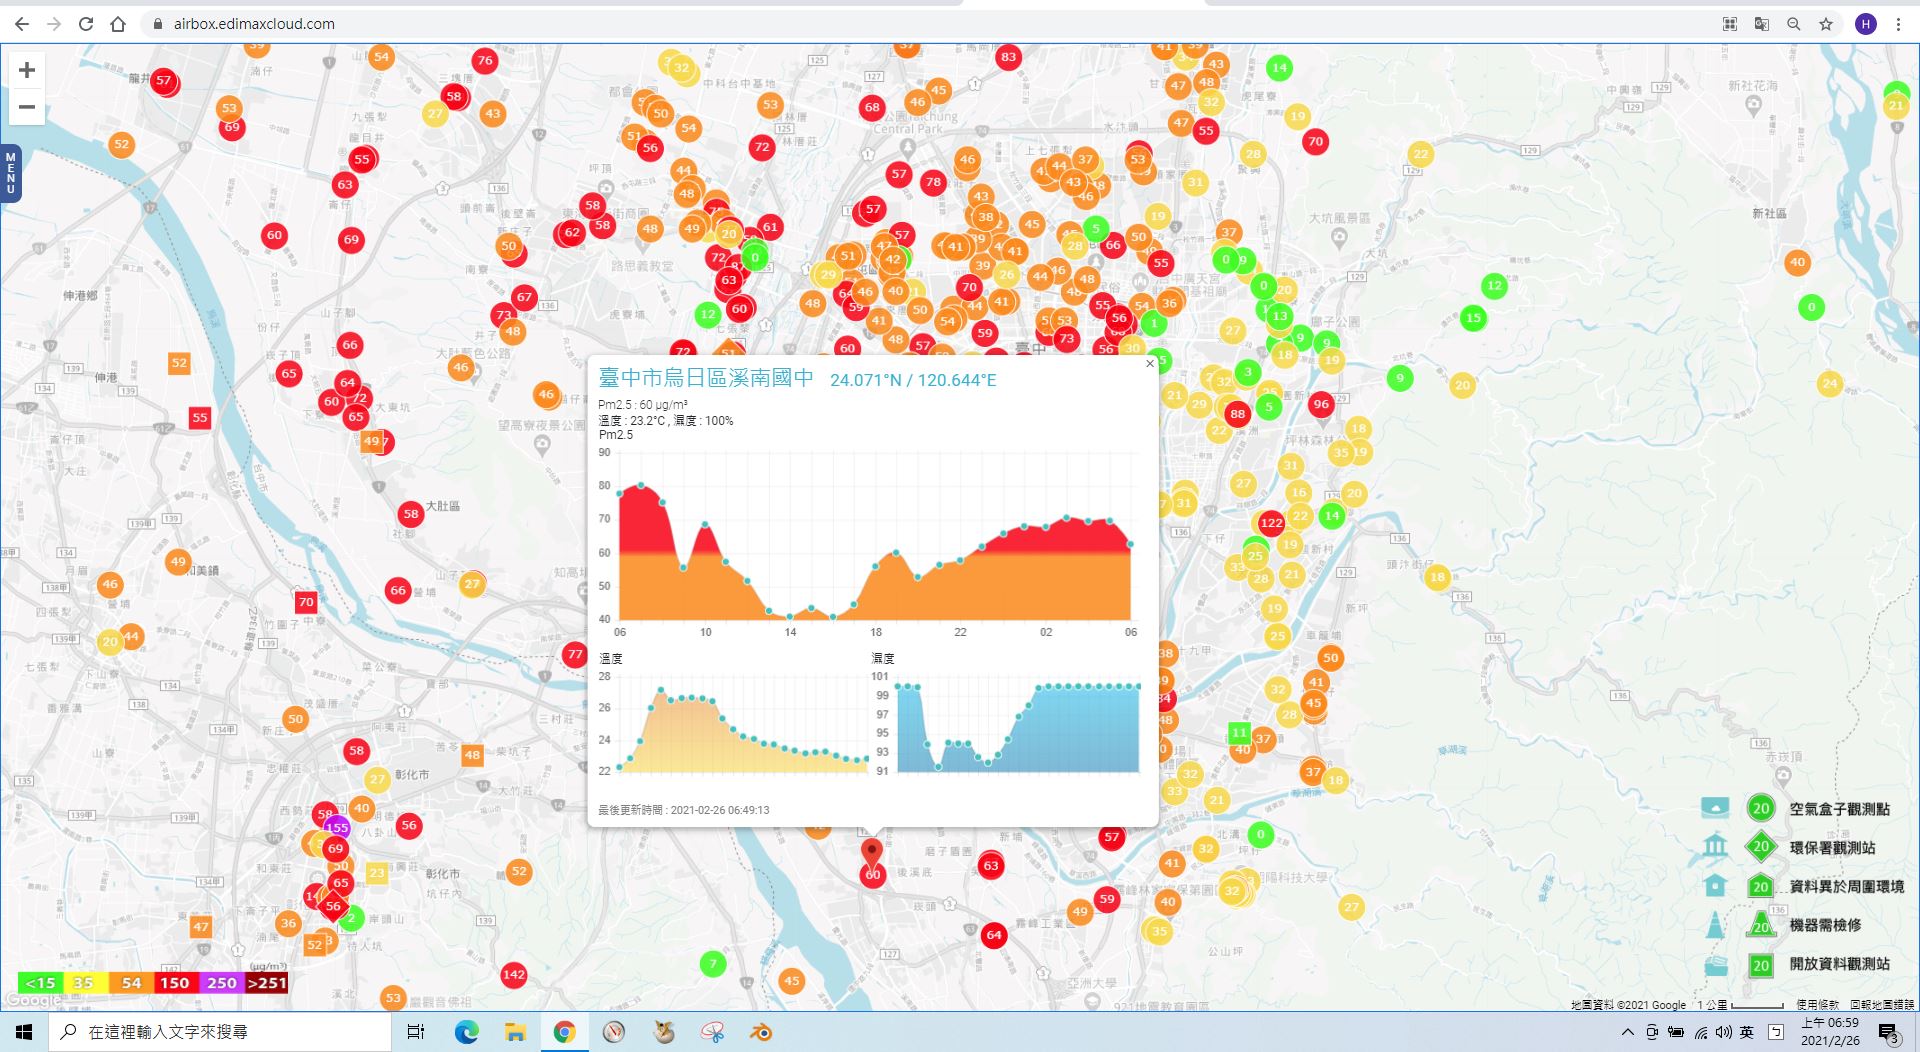Launch Blender from the taskbar

[x=761, y=1032]
